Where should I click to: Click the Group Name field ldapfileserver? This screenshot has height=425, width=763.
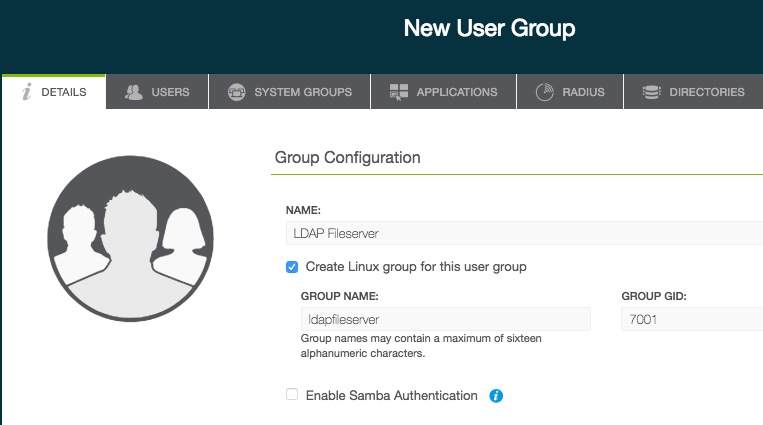[446, 319]
